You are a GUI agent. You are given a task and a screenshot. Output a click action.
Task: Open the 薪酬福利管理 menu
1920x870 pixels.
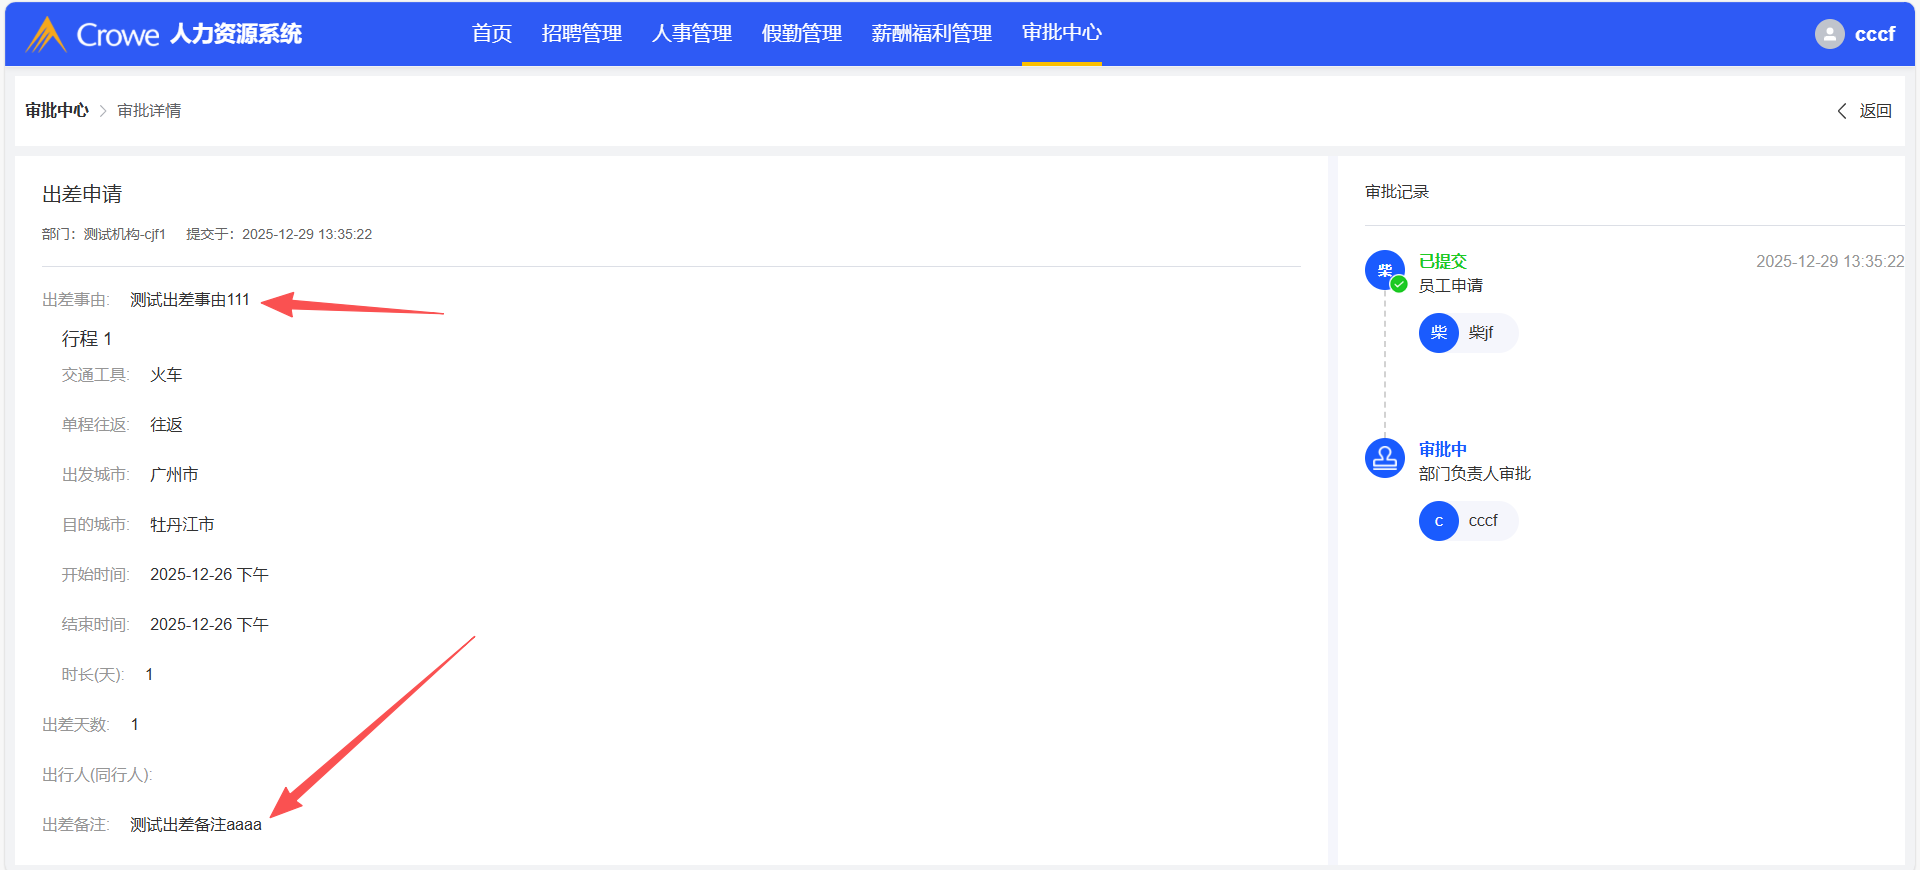pos(932,33)
